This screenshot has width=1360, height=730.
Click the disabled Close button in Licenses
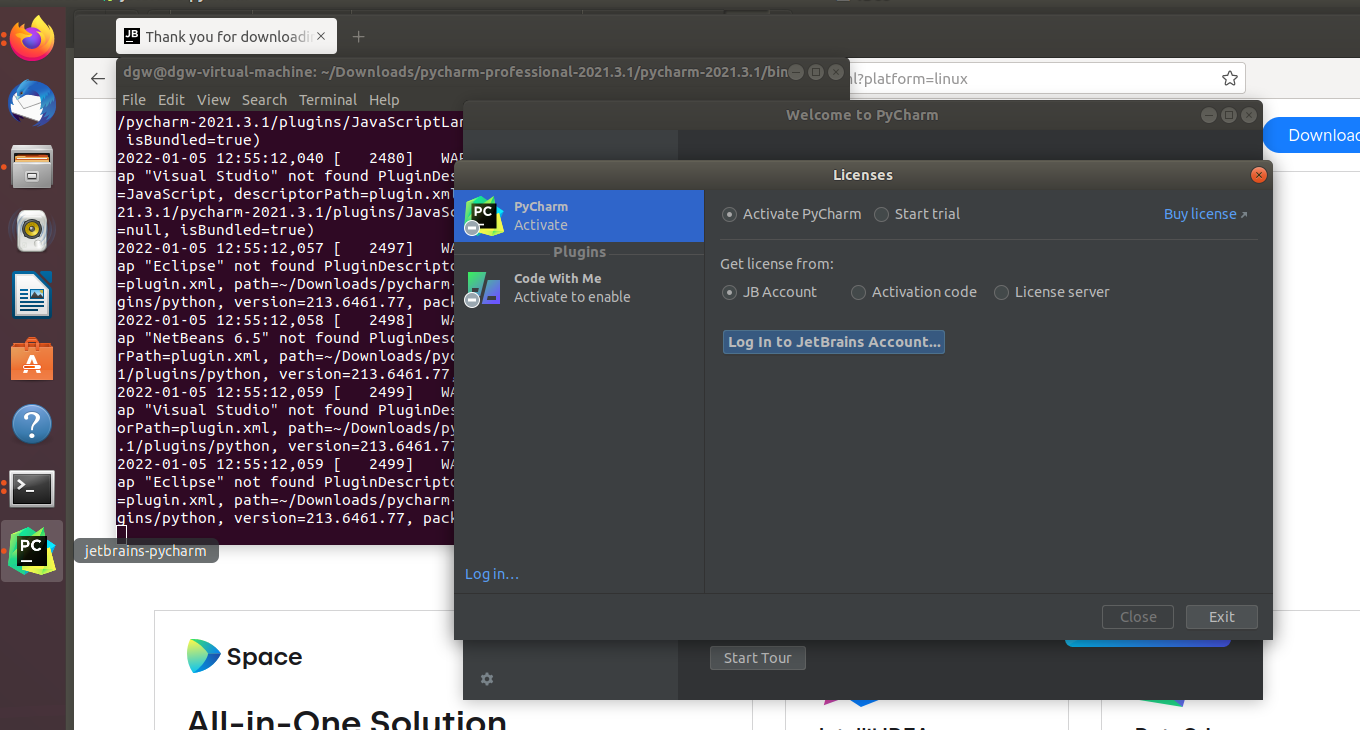pyautogui.click(x=1138, y=617)
